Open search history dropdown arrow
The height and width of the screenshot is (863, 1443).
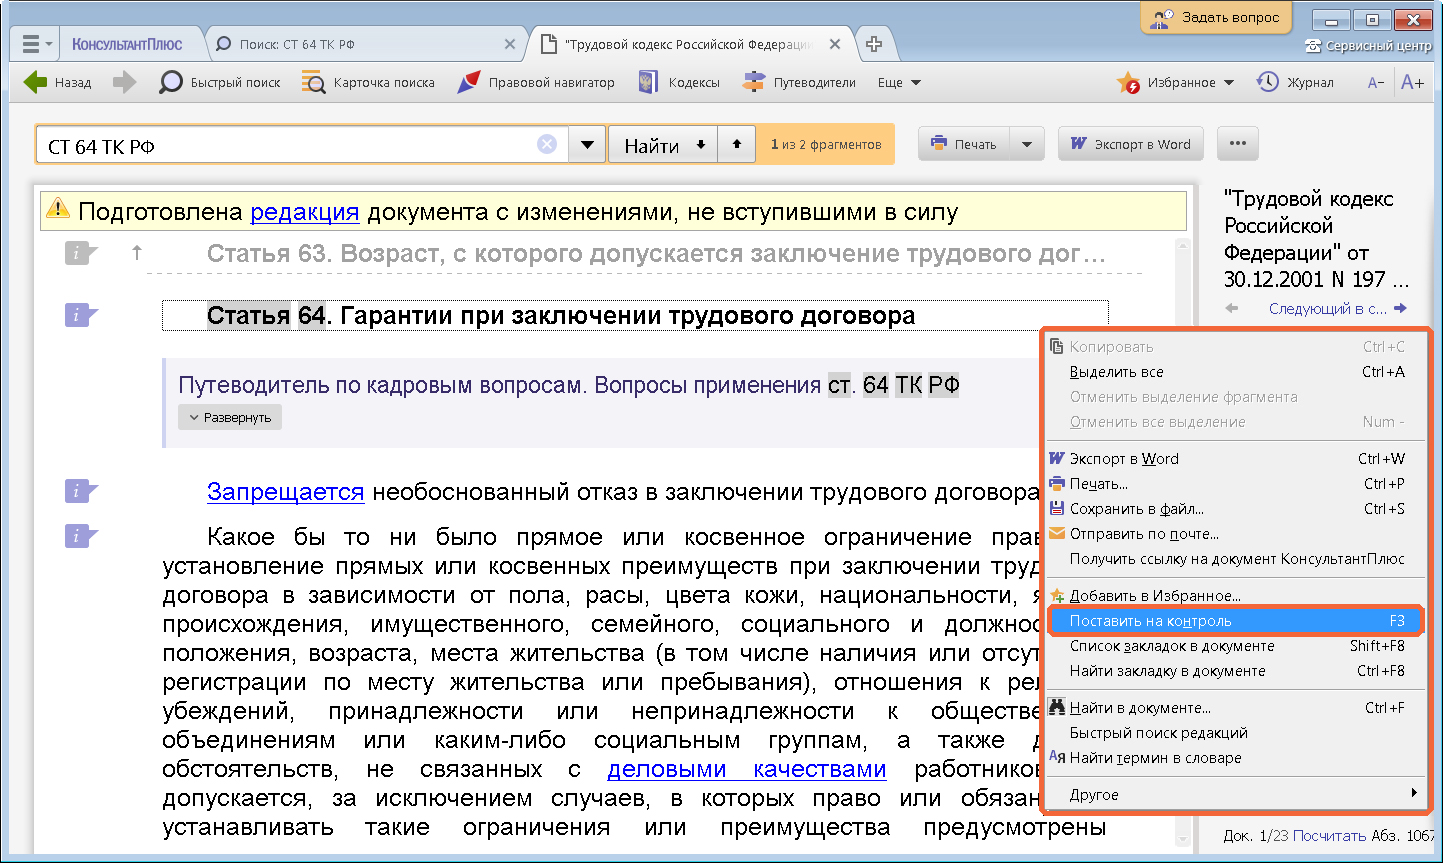point(587,144)
